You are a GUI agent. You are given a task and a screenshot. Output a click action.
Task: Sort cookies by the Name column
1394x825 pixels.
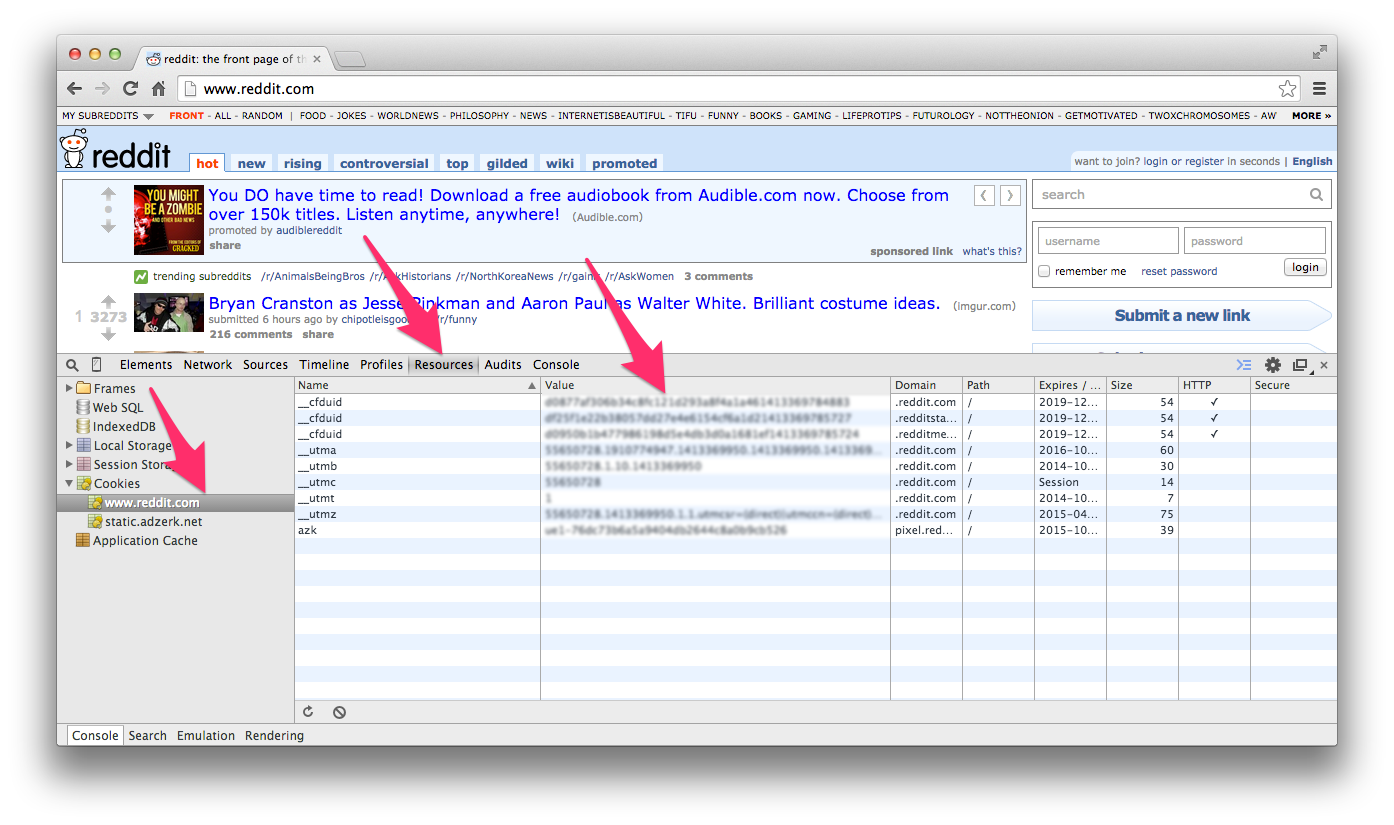[417, 385]
